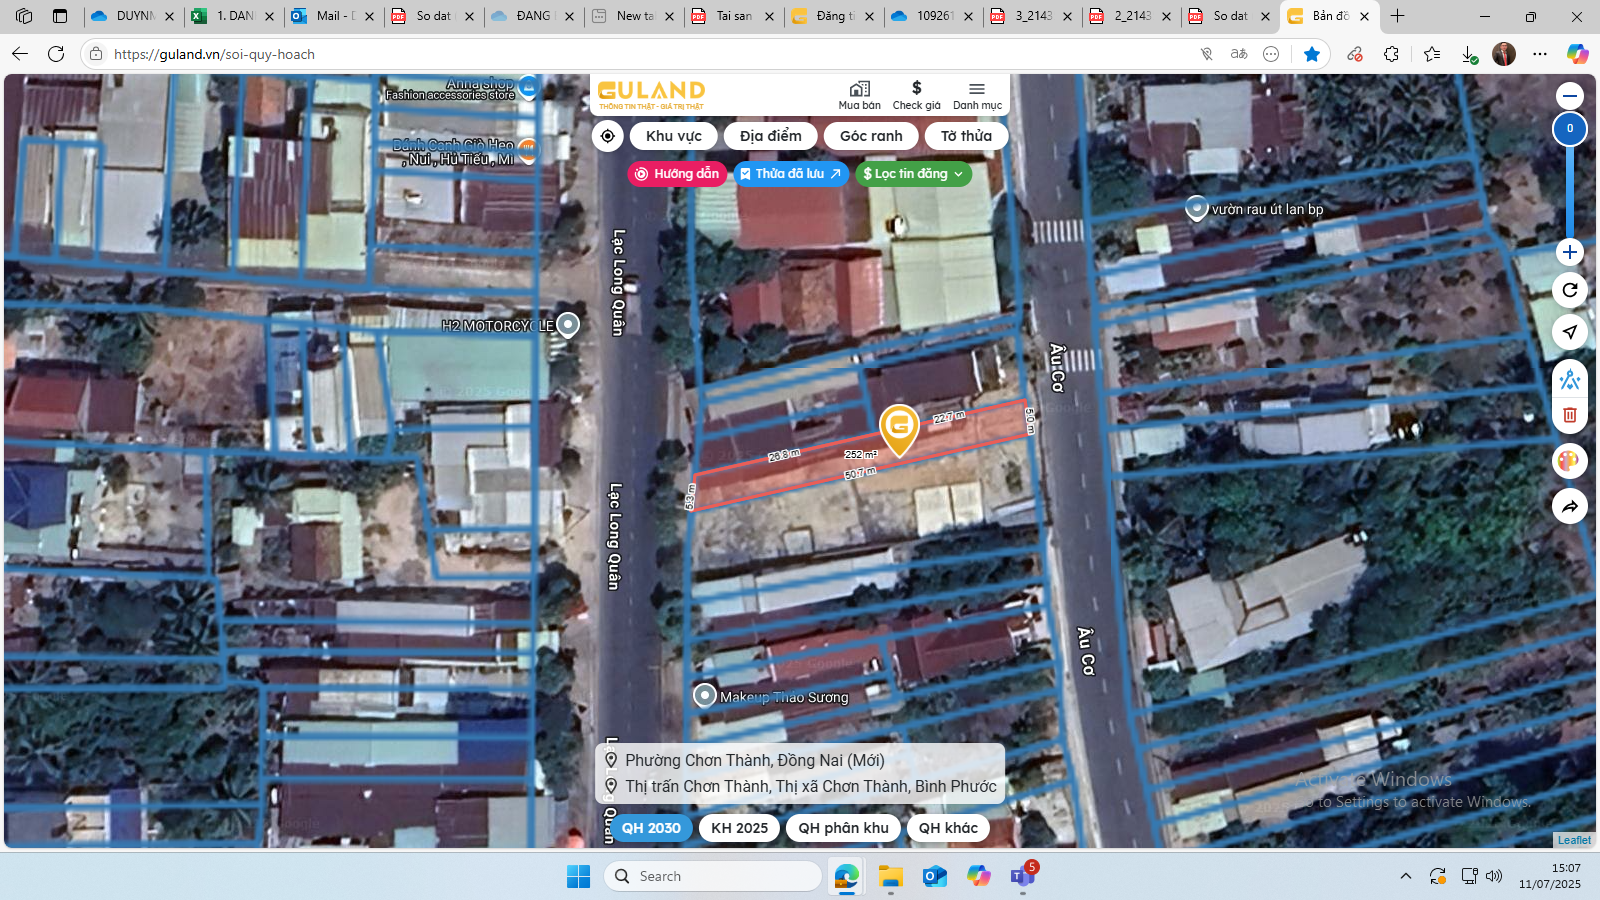
Task: Switch to the 3_2143 PDF tab
Action: [x=1033, y=16]
